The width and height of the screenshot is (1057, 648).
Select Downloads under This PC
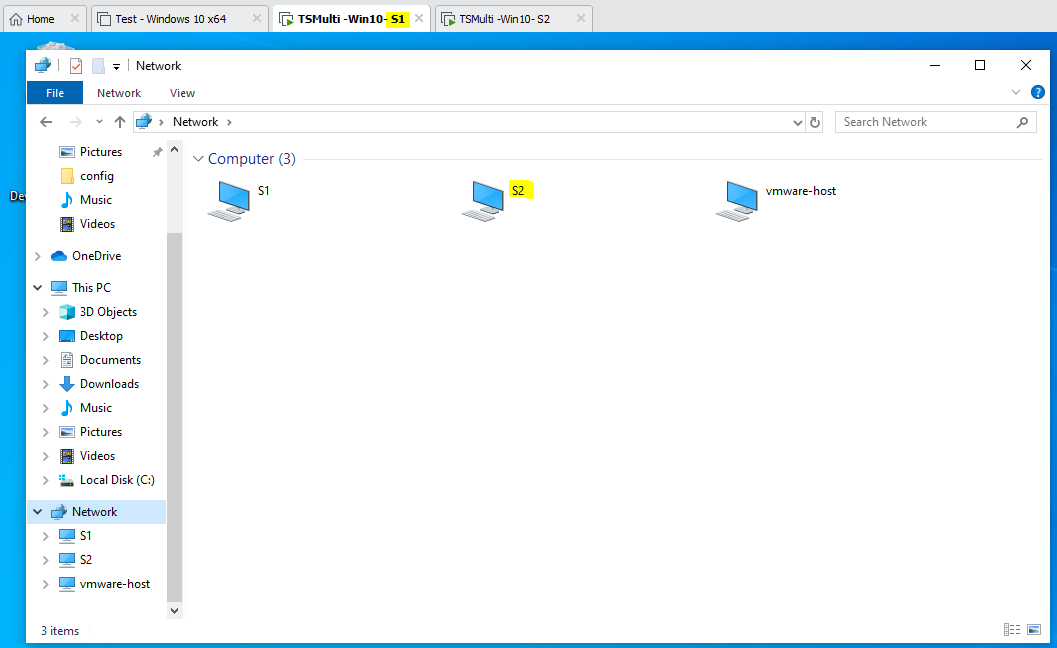[x=109, y=384]
